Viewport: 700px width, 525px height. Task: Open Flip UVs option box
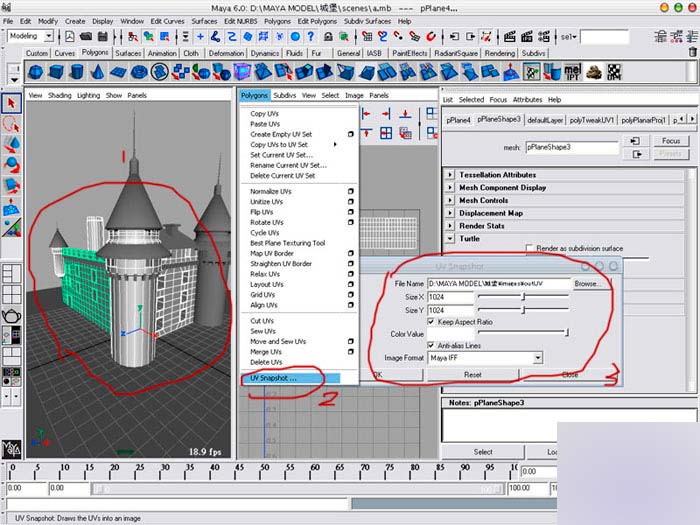pyautogui.click(x=350, y=212)
